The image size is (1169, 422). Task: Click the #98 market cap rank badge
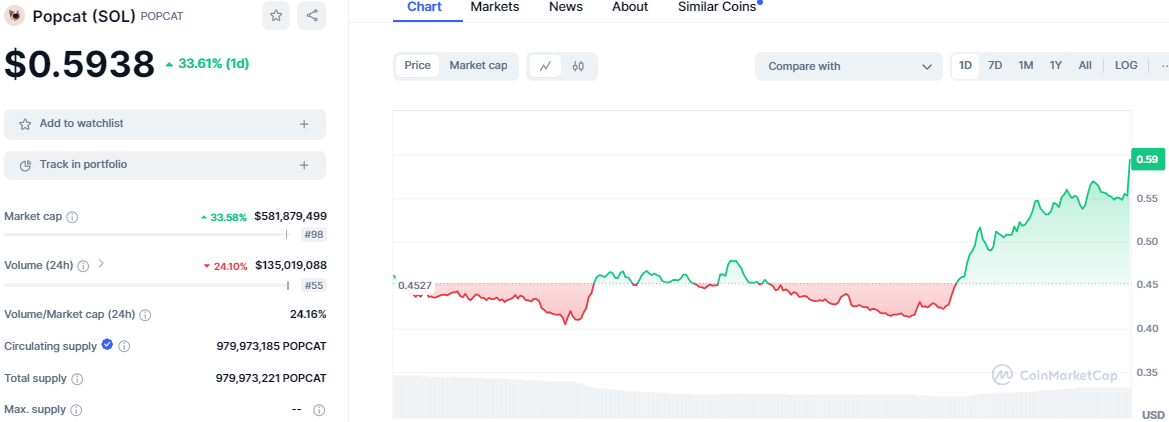(313, 235)
